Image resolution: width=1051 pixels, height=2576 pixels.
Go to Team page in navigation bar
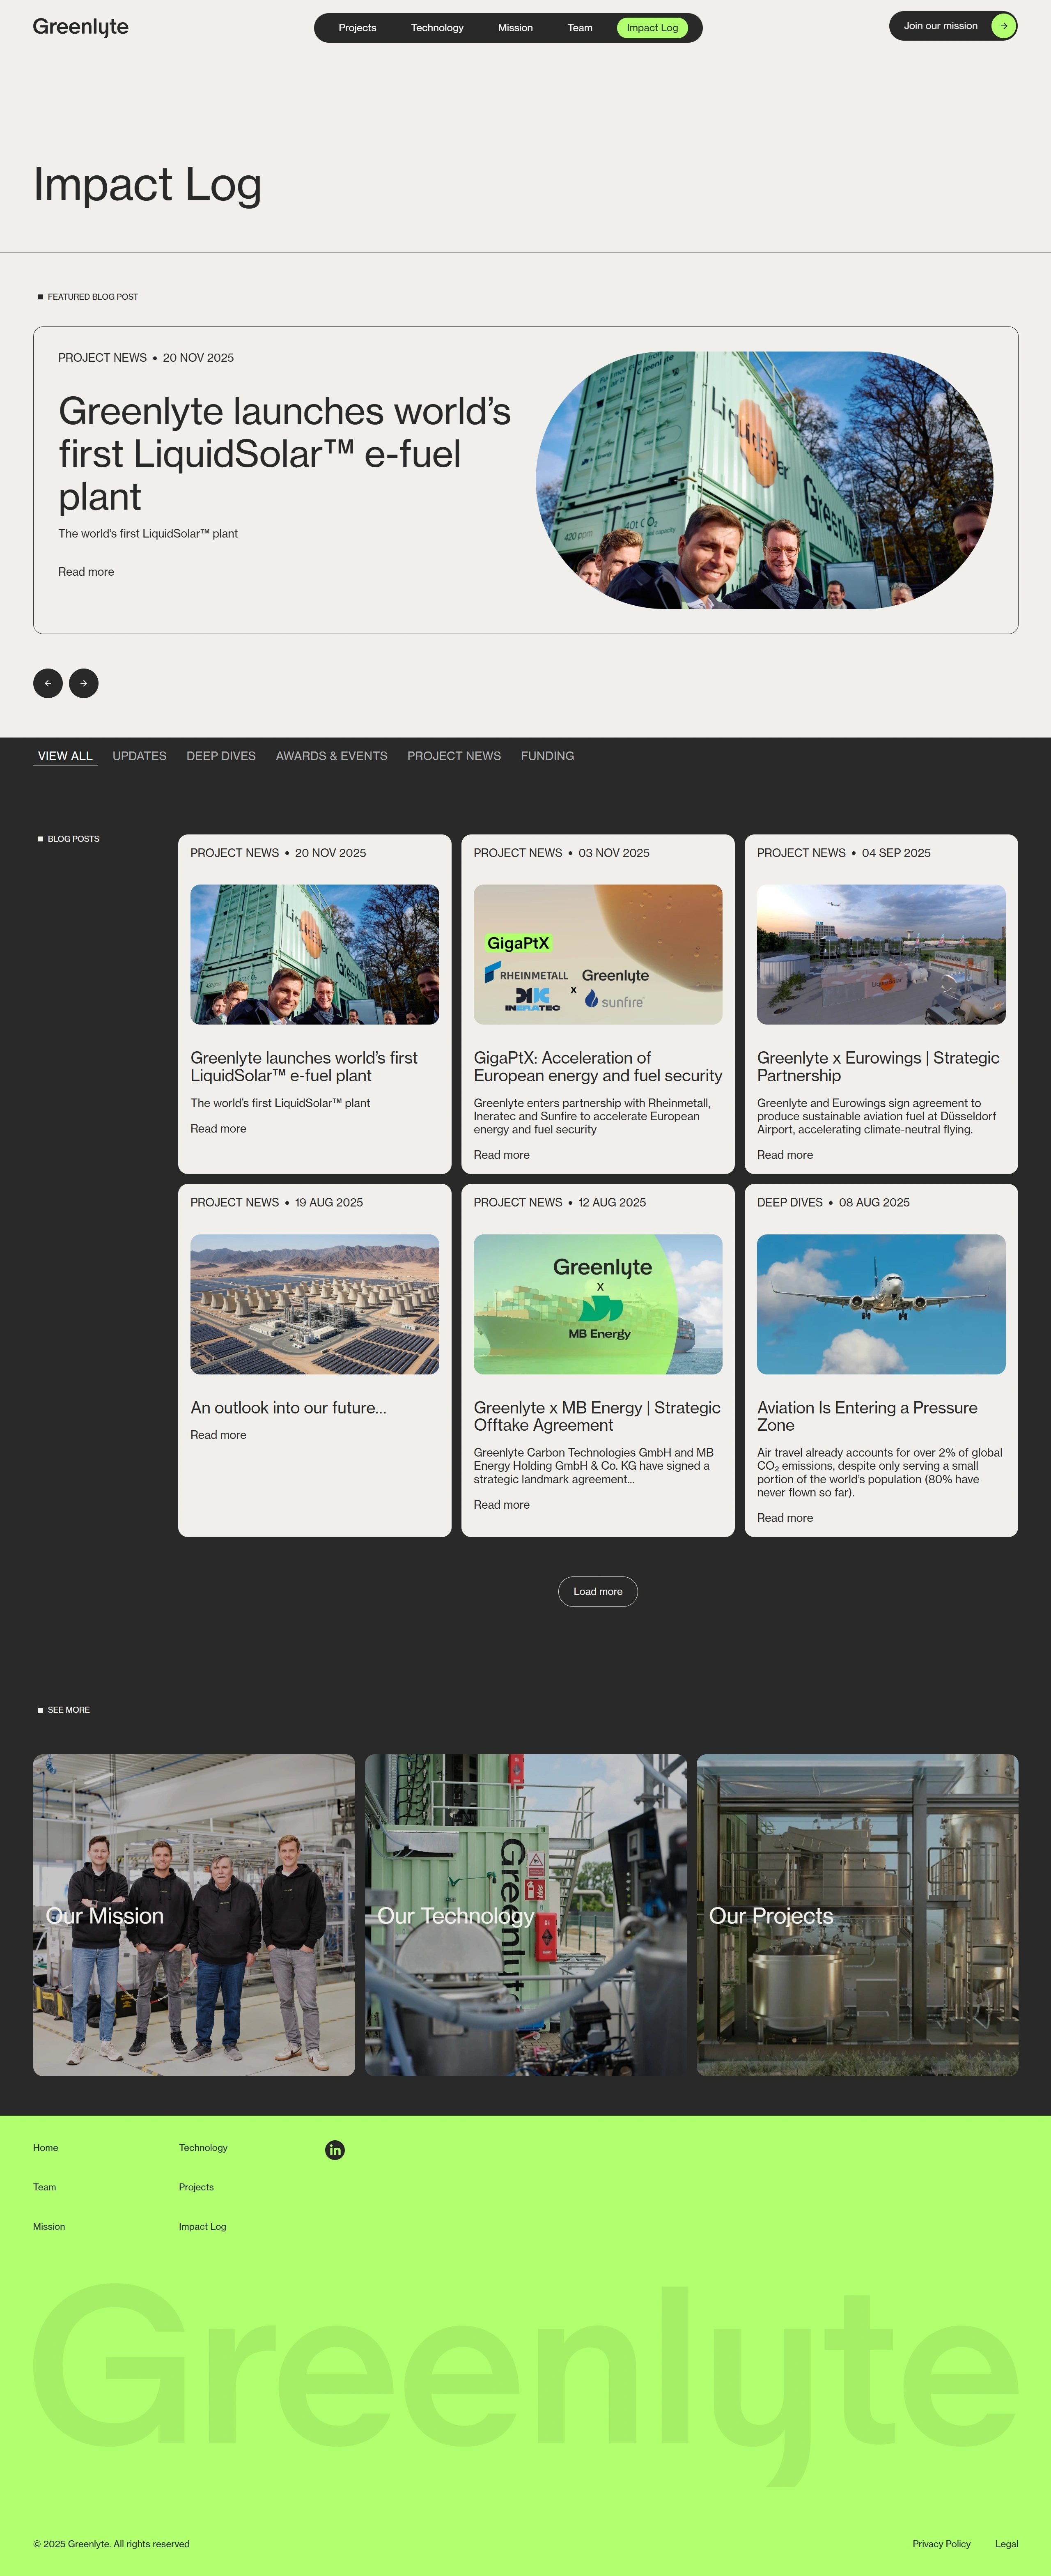click(x=580, y=28)
